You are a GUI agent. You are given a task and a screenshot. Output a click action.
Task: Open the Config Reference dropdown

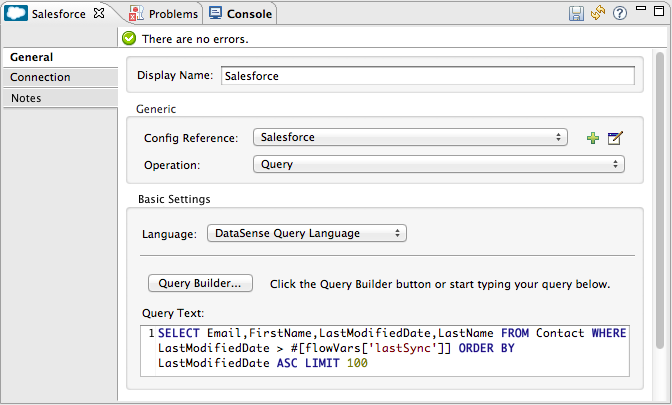(x=410, y=137)
